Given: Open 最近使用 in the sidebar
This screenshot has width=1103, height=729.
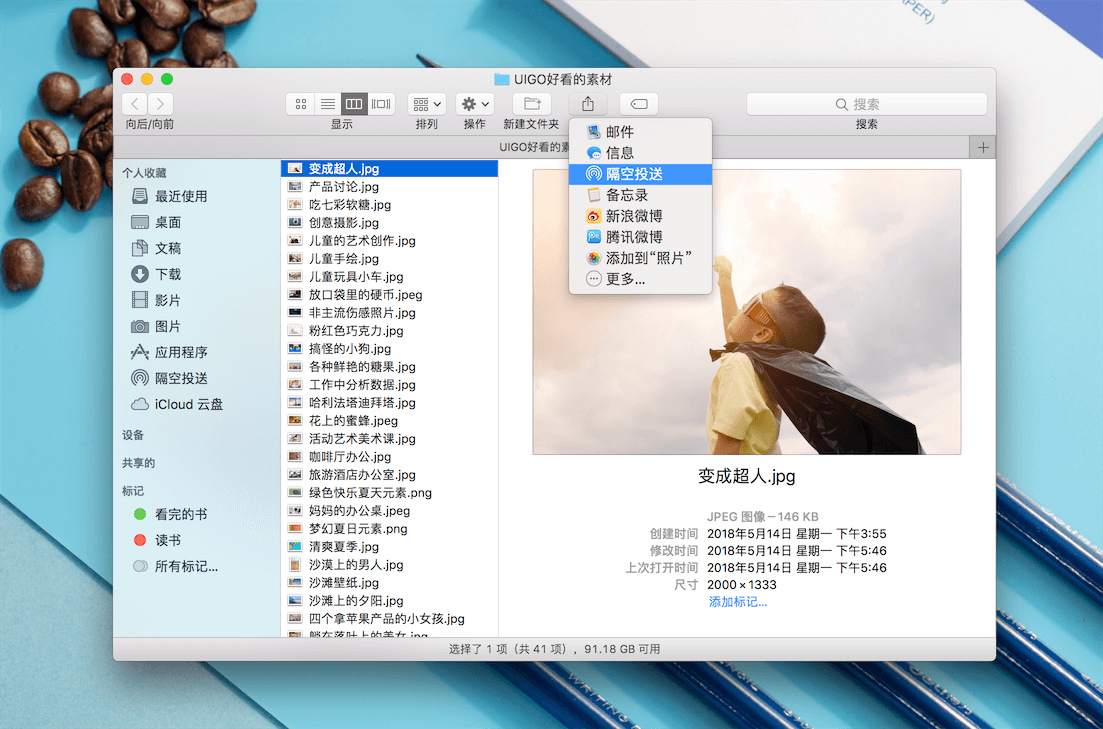Looking at the screenshot, I should [x=169, y=196].
